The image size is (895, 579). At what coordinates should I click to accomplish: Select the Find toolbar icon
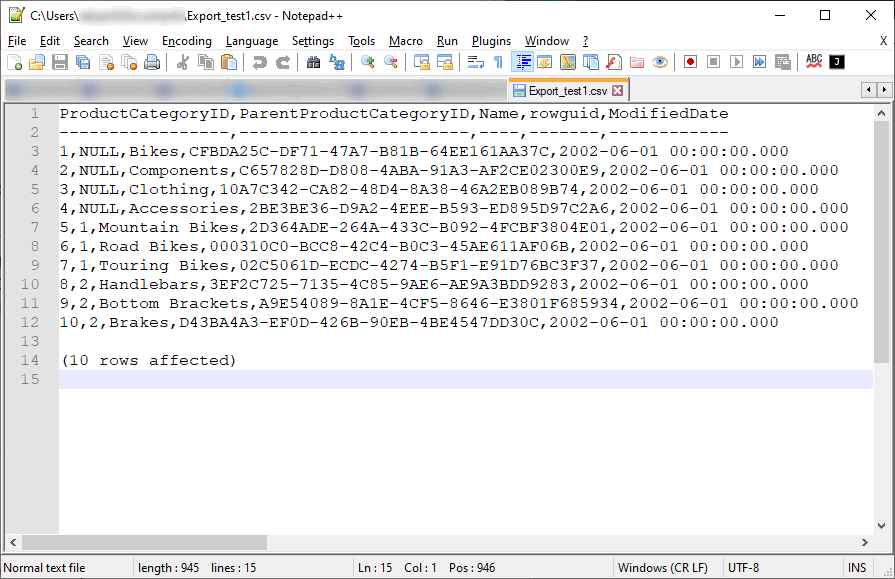(x=314, y=61)
